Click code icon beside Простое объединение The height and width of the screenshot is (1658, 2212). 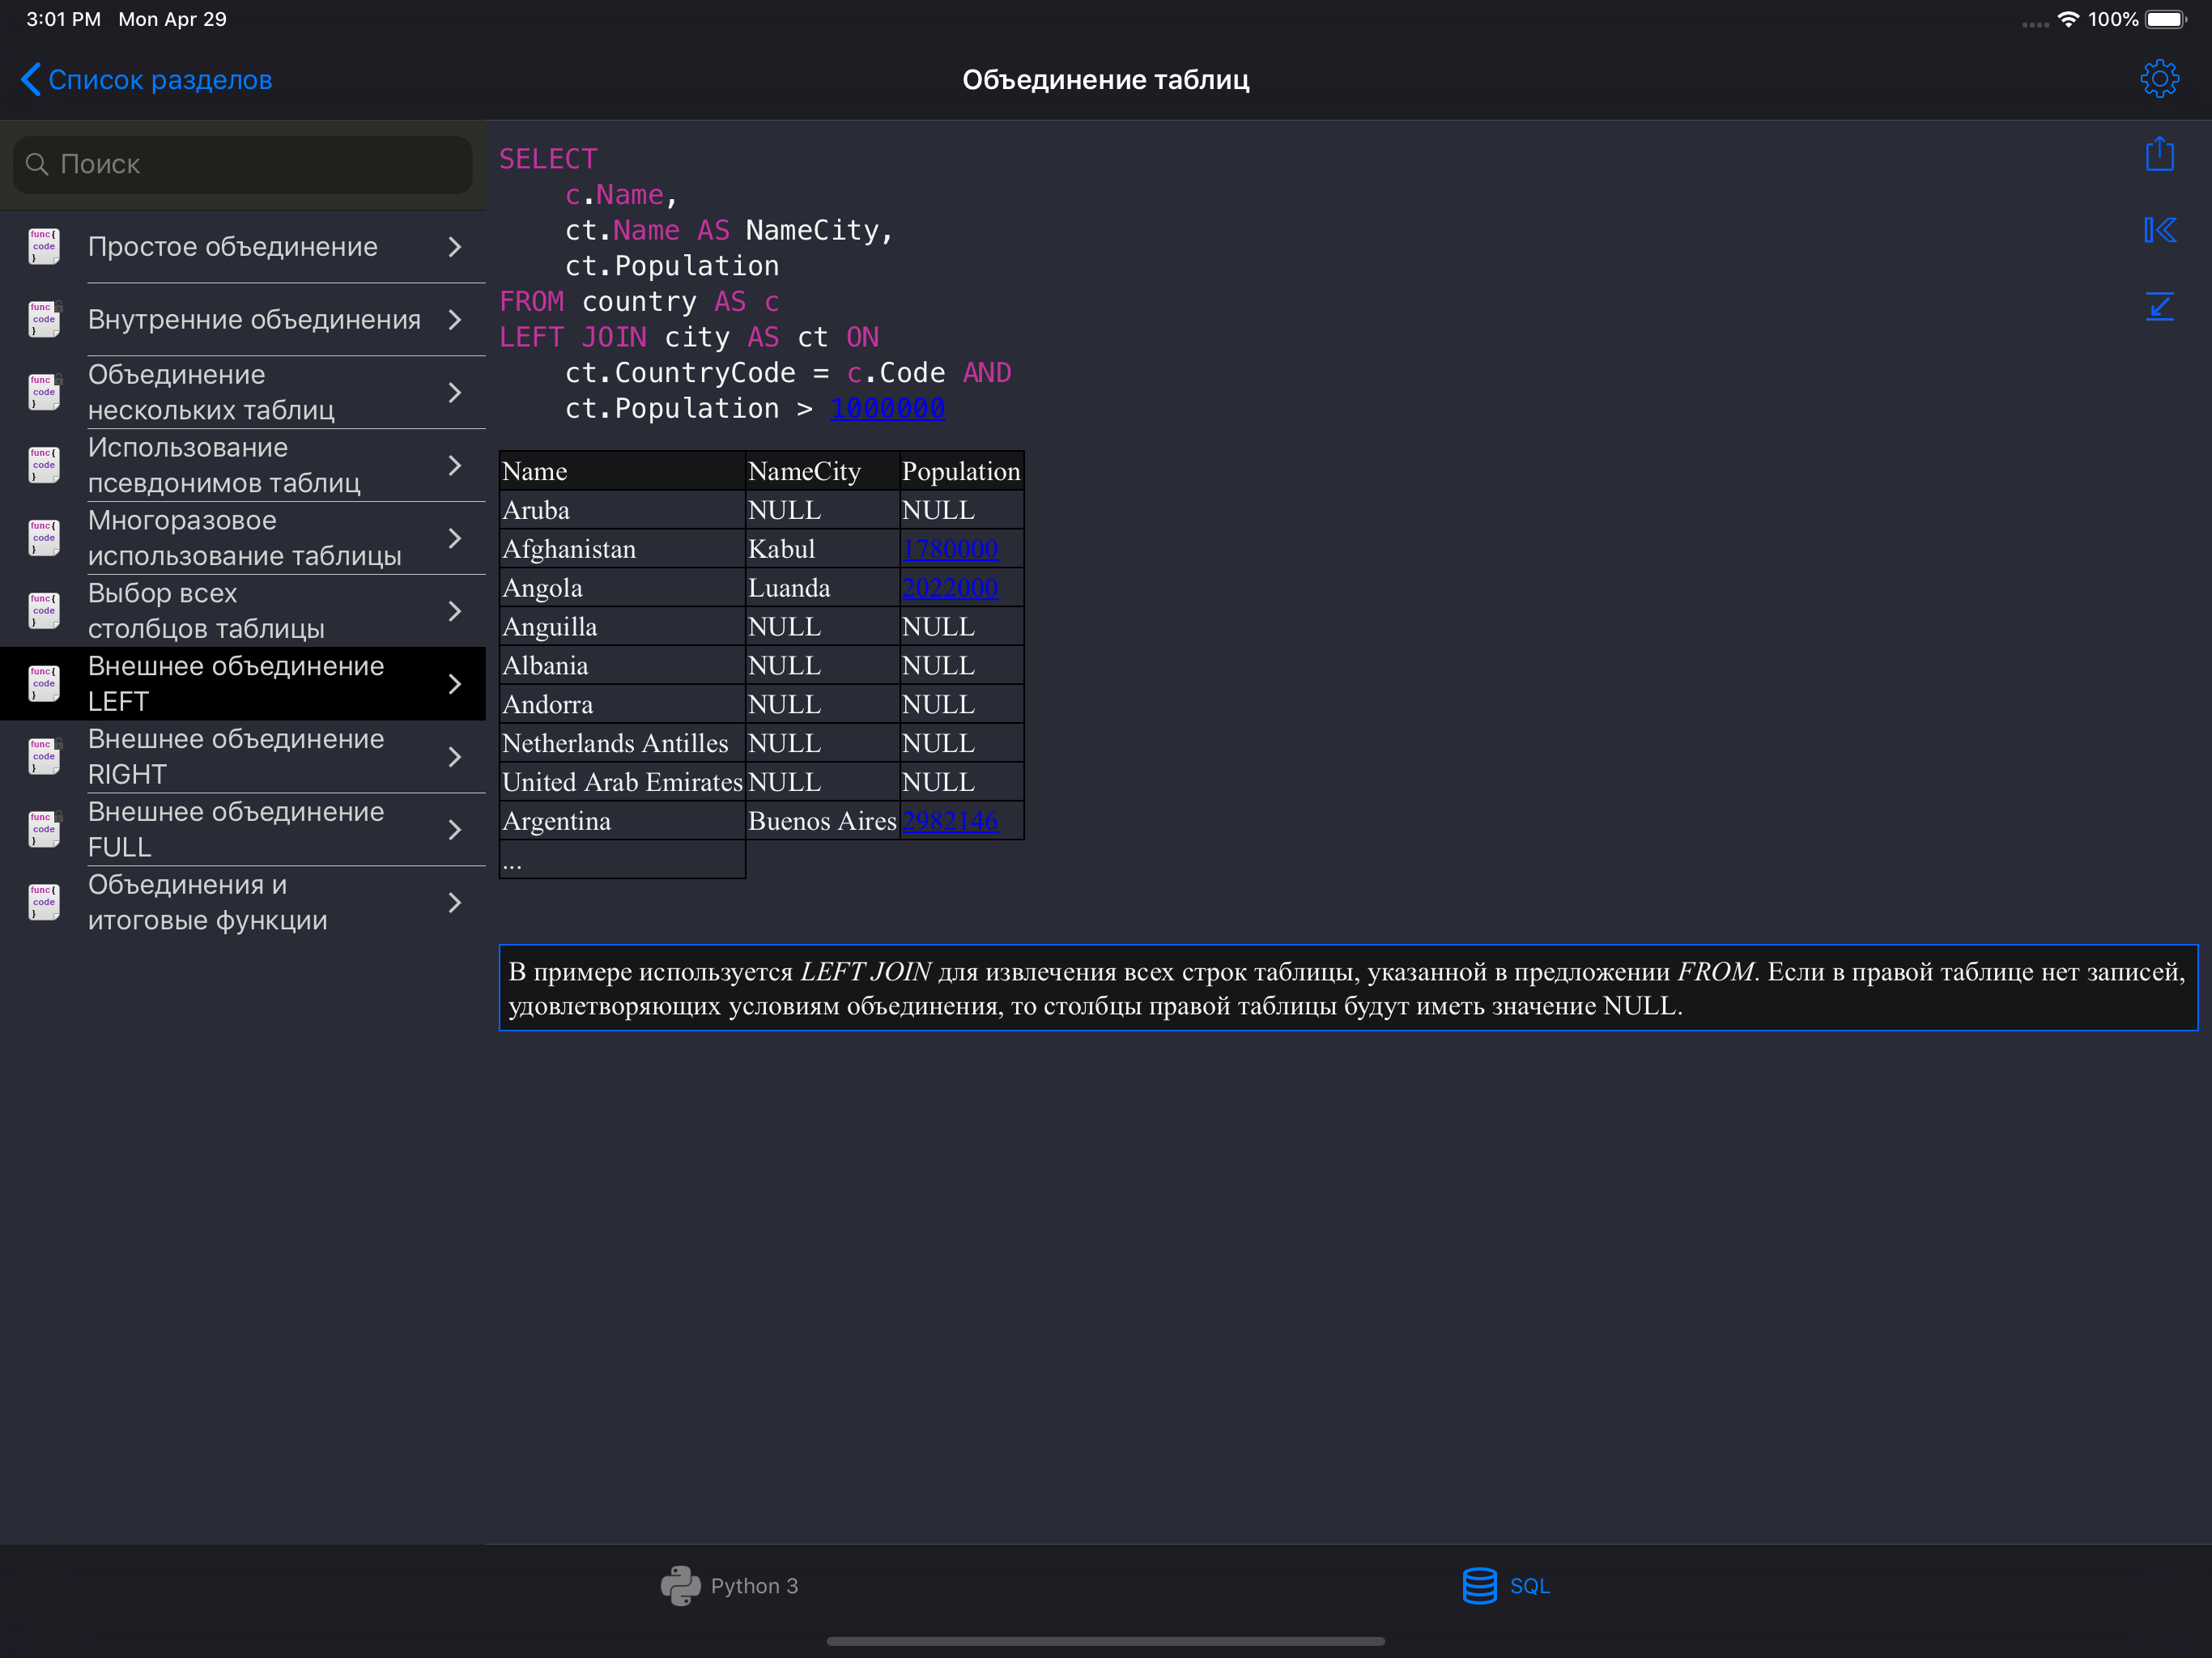tap(44, 246)
